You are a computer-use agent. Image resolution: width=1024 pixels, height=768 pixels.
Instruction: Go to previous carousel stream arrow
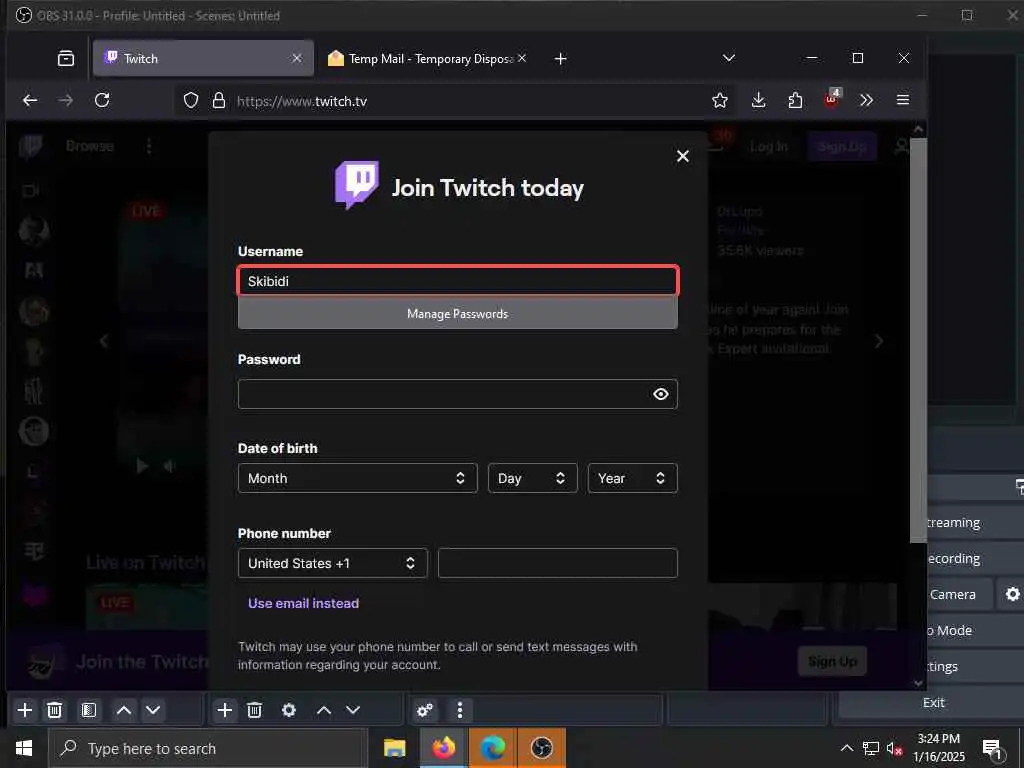pos(104,341)
